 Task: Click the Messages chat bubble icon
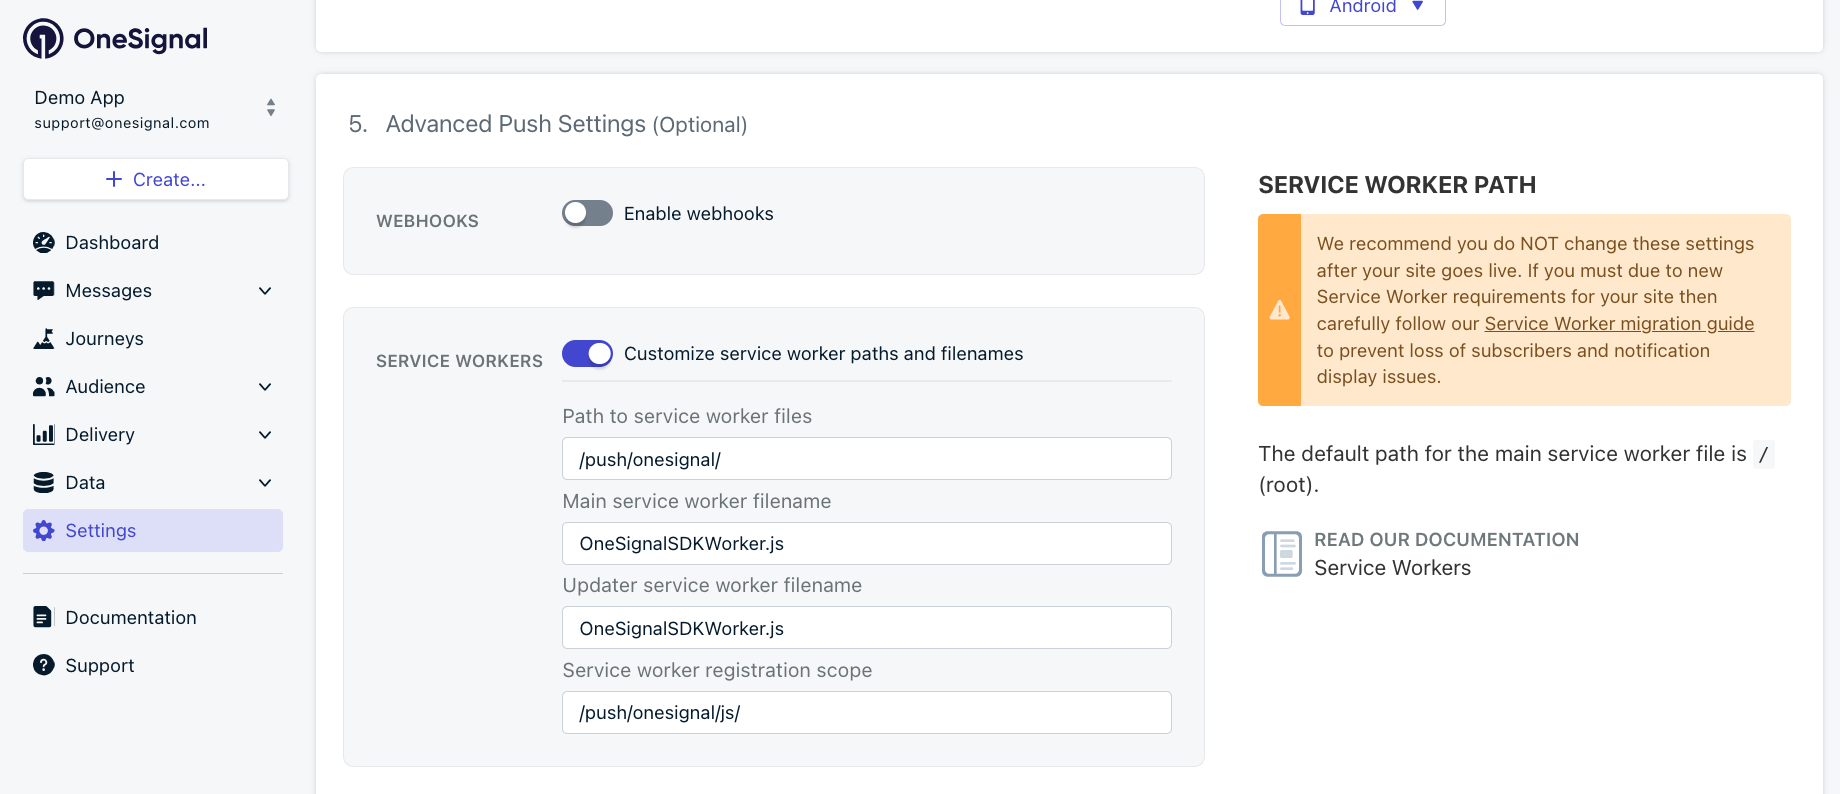(44, 291)
